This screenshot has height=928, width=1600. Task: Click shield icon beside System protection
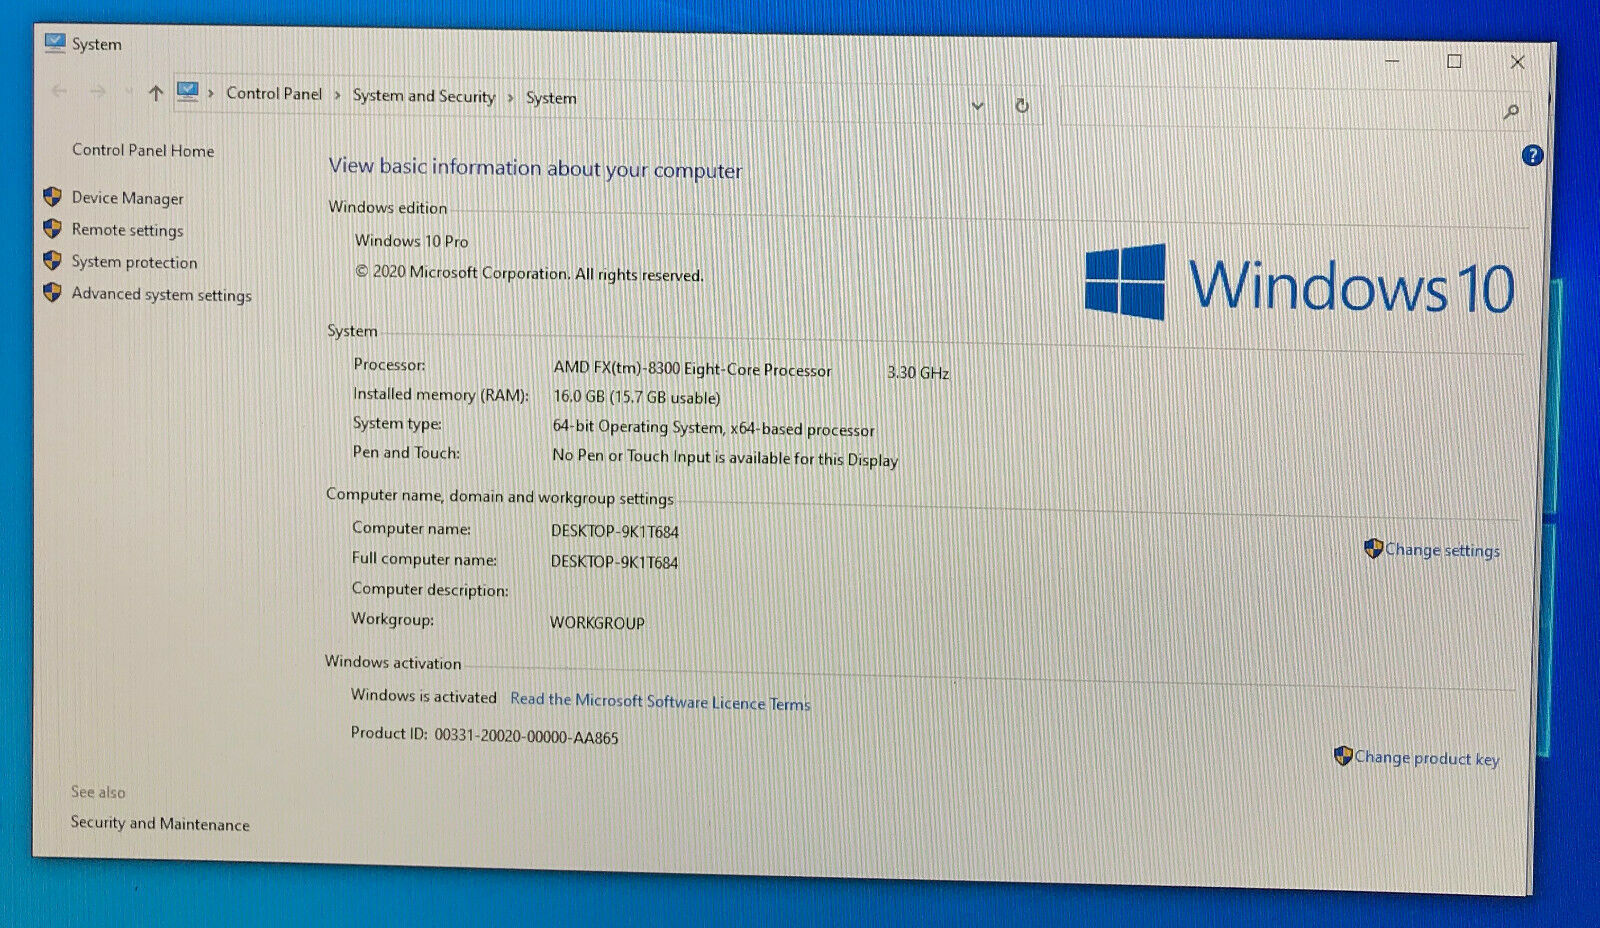[x=53, y=260]
